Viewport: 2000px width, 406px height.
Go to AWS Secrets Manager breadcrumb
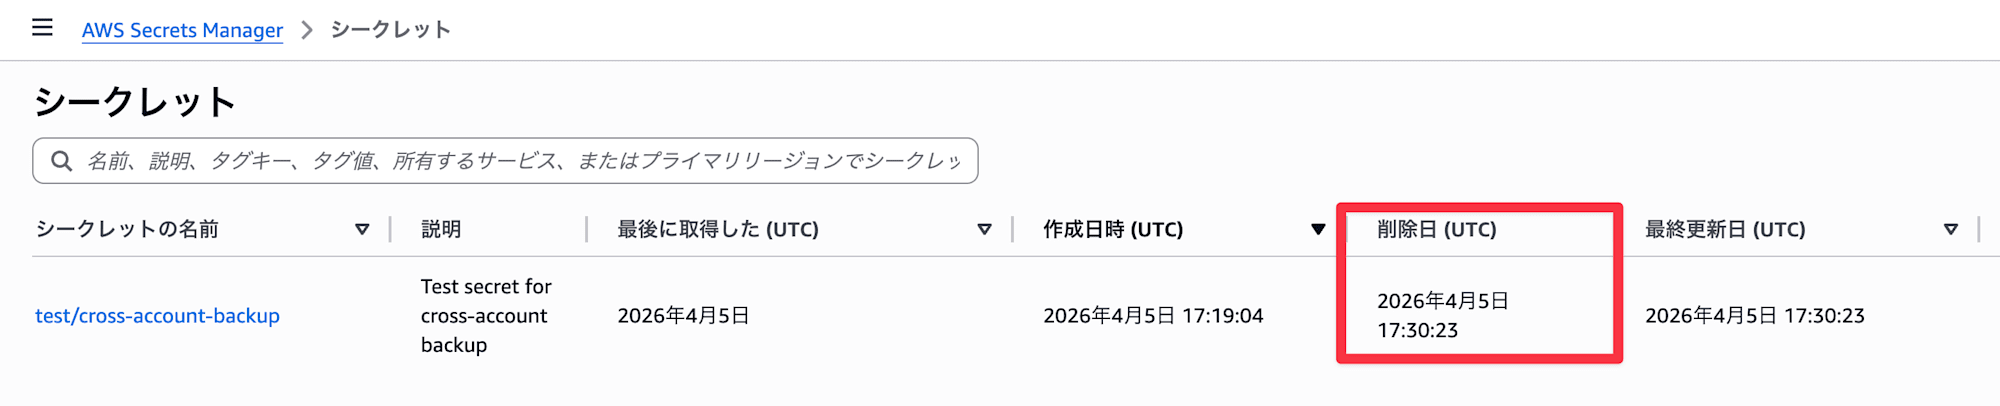182,30
